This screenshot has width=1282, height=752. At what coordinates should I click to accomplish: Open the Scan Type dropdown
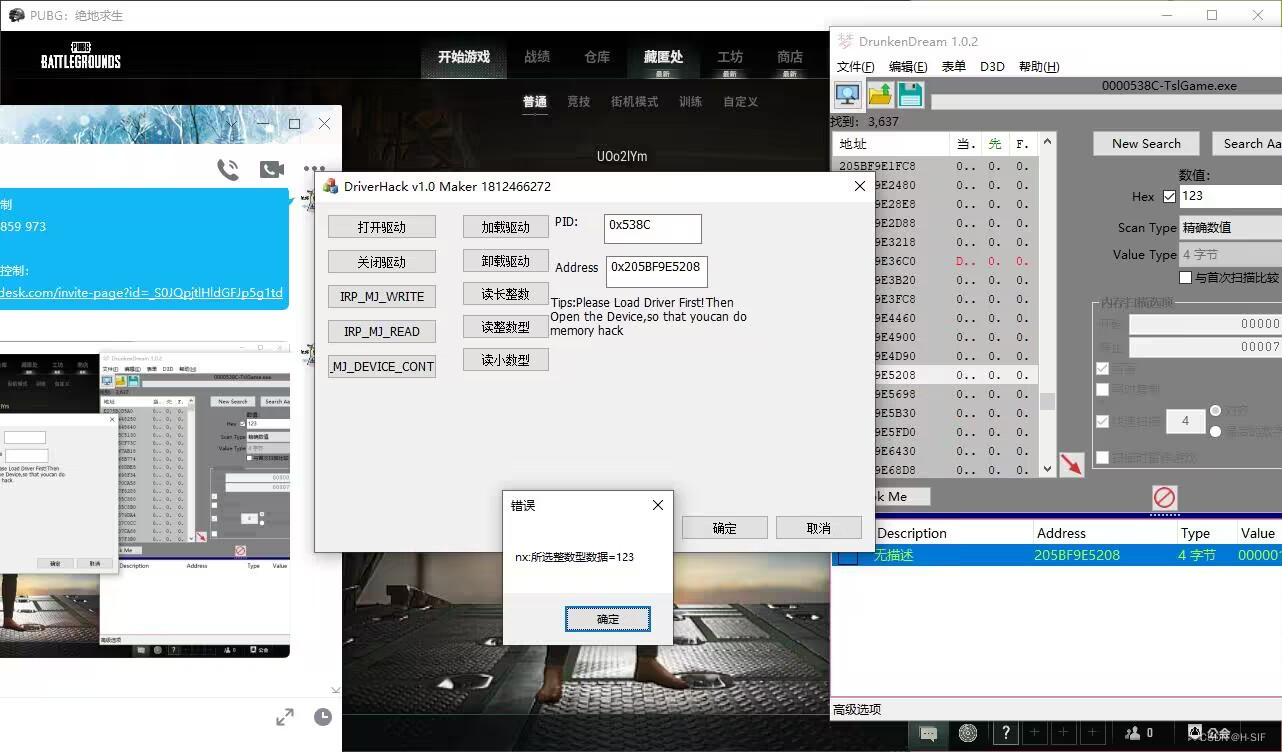coord(1230,227)
